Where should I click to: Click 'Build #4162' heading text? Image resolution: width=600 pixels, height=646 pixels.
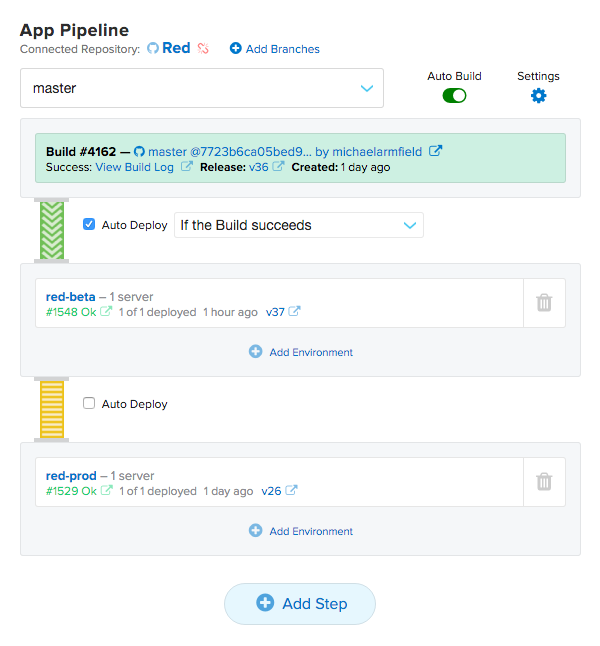[81, 152]
